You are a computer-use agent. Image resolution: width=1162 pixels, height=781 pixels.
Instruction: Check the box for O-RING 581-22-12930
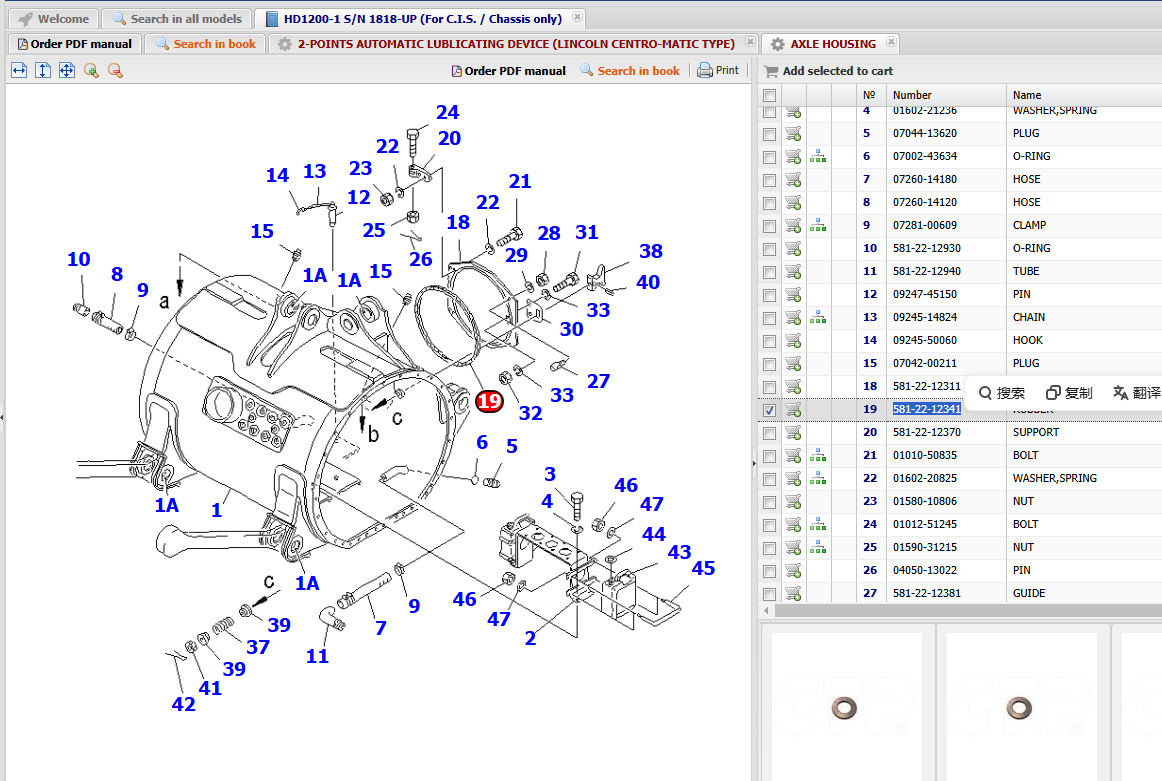point(769,249)
